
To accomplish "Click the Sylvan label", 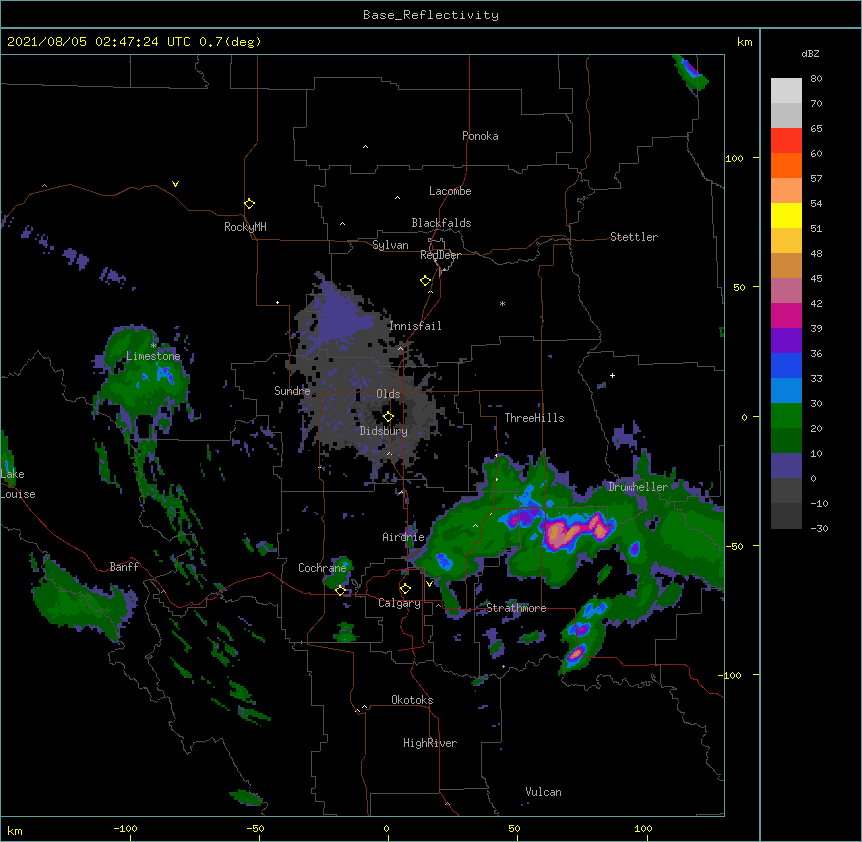I will [390, 245].
